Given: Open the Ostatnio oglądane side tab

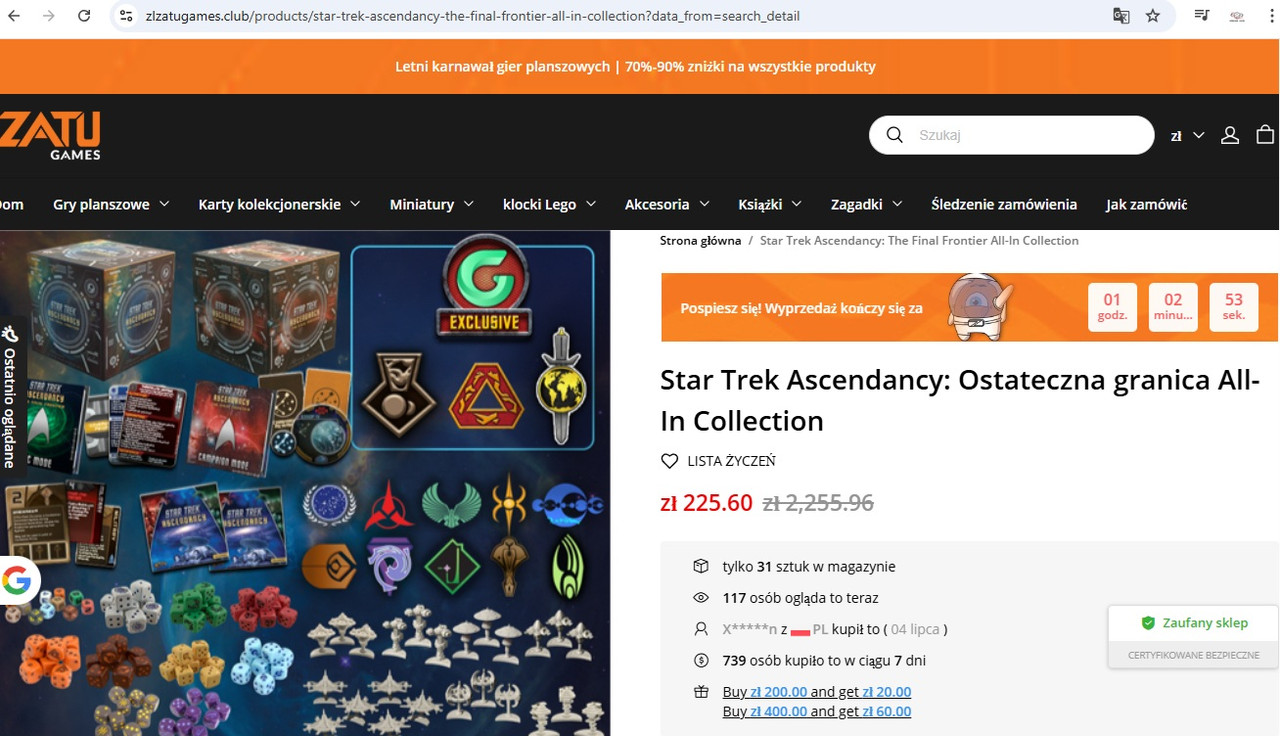Looking at the screenshot, I should pyautogui.click(x=10, y=397).
